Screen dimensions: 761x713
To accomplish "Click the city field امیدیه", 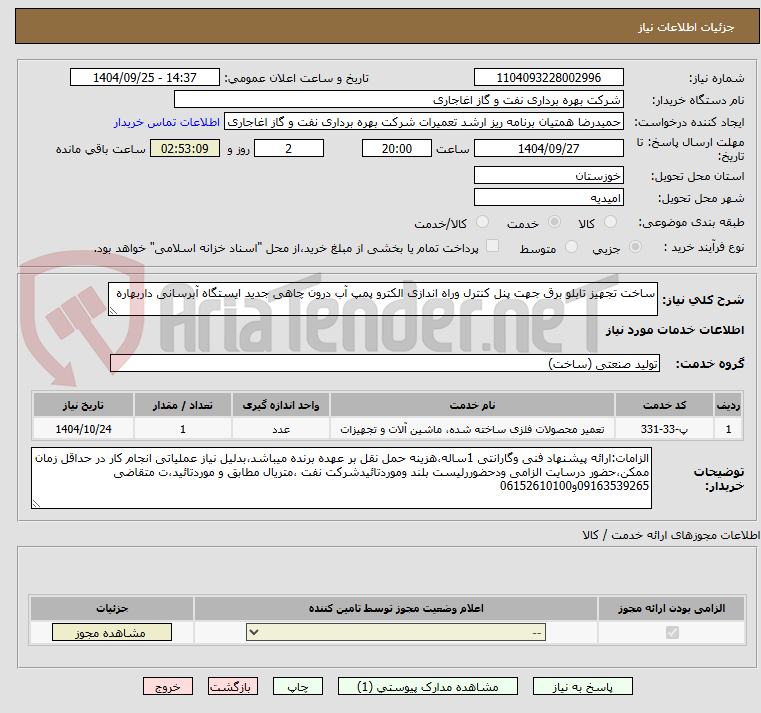I will [x=548, y=198].
